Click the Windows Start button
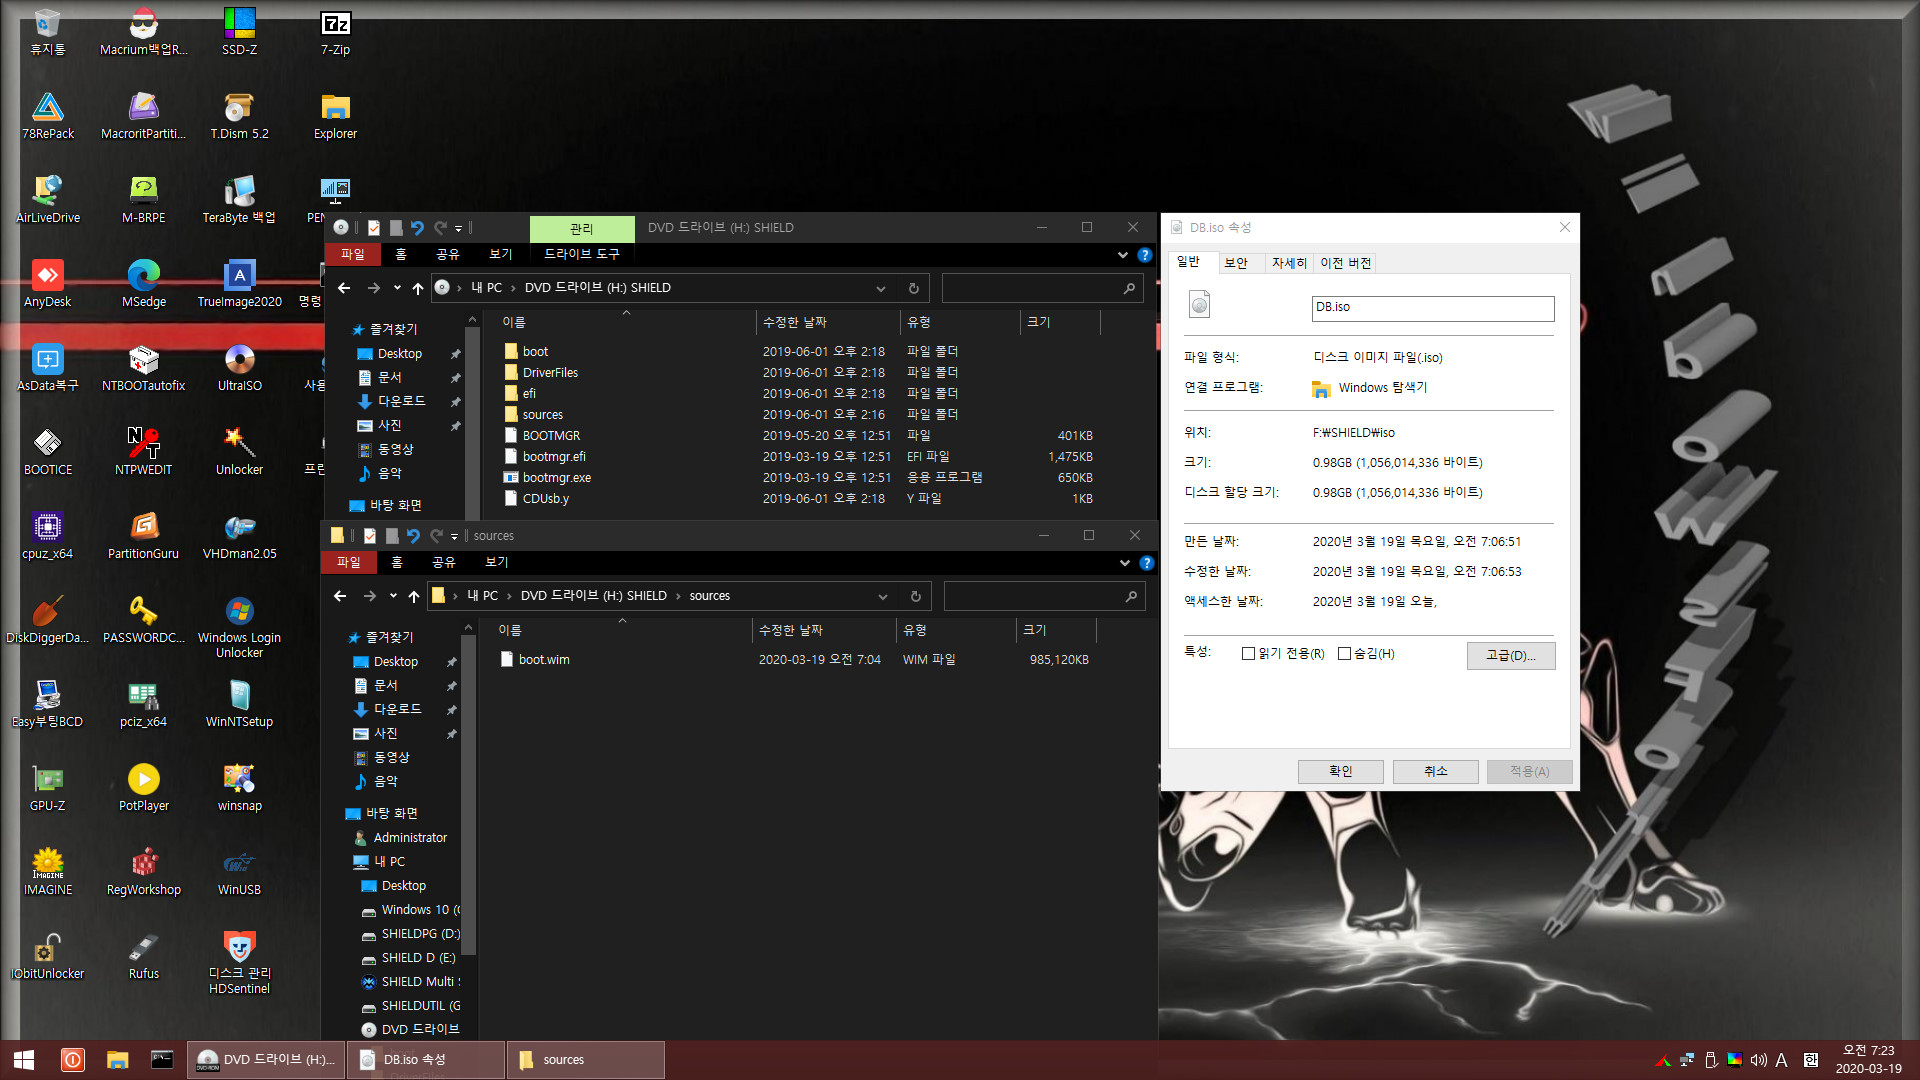Viewport: 1920px width, 1080px height. tap(24, 1060)
